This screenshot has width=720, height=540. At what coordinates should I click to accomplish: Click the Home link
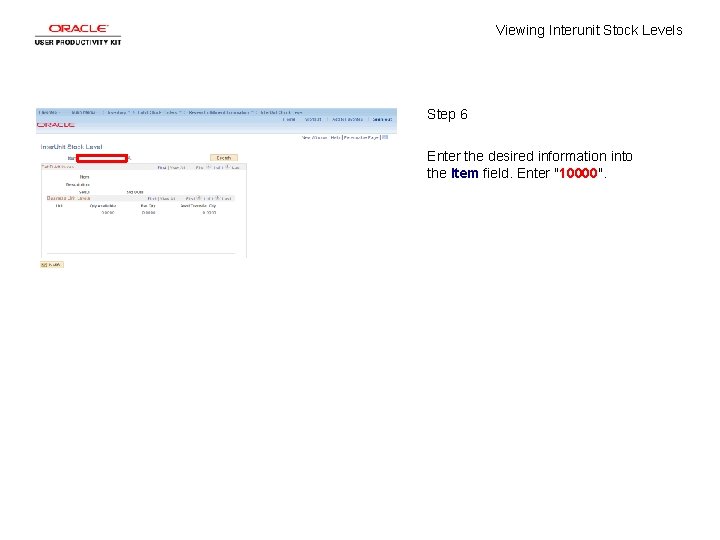[x=289, y=119]
